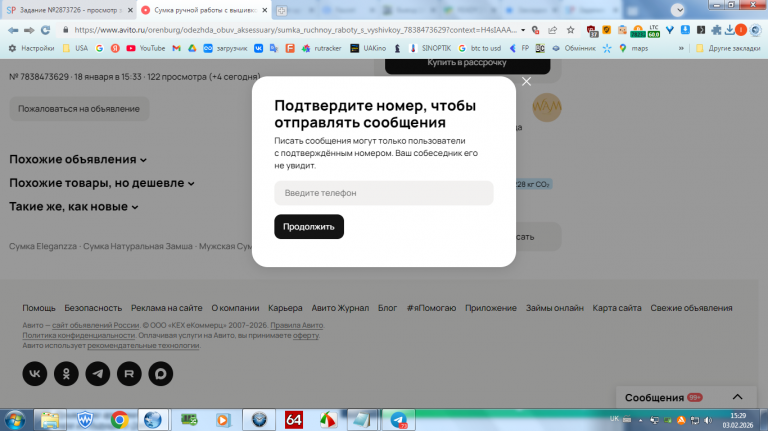768x431 pixels.
Task: Open the Обмінник bookmark
Action: pos(574,48)
